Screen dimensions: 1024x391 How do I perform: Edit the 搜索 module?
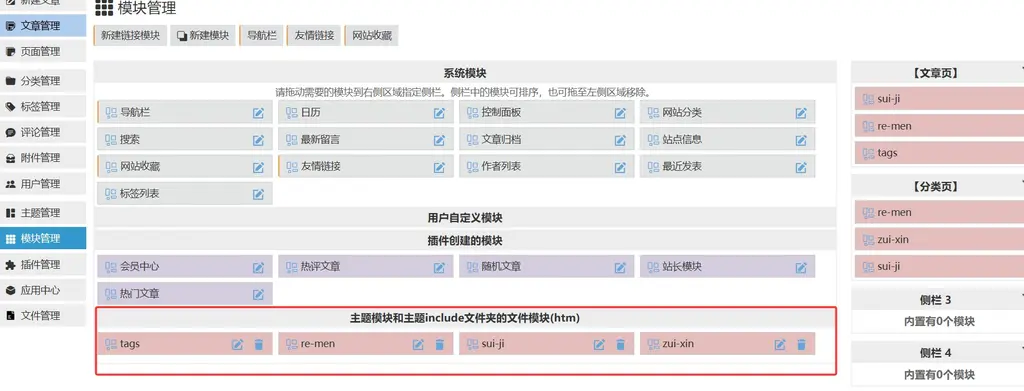[259, 140]
